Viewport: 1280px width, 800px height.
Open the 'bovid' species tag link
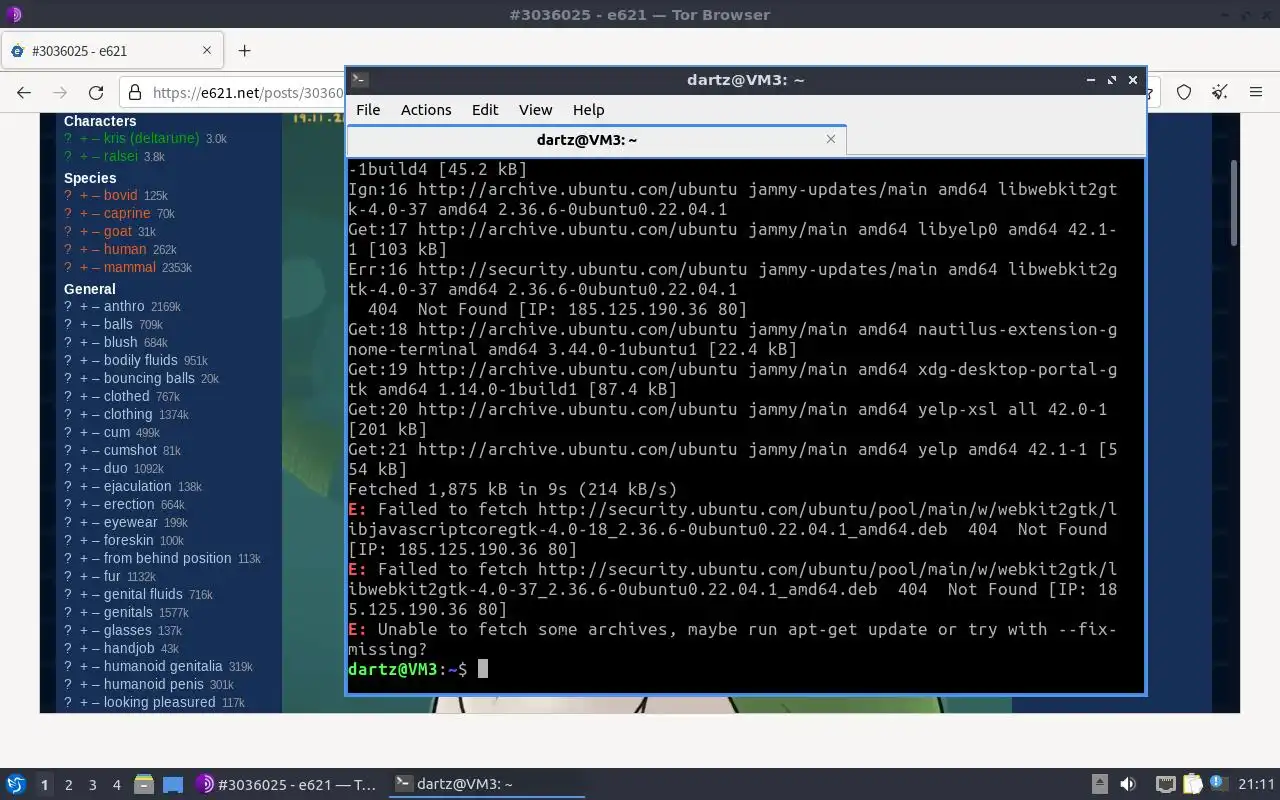(x=120, y=196)
